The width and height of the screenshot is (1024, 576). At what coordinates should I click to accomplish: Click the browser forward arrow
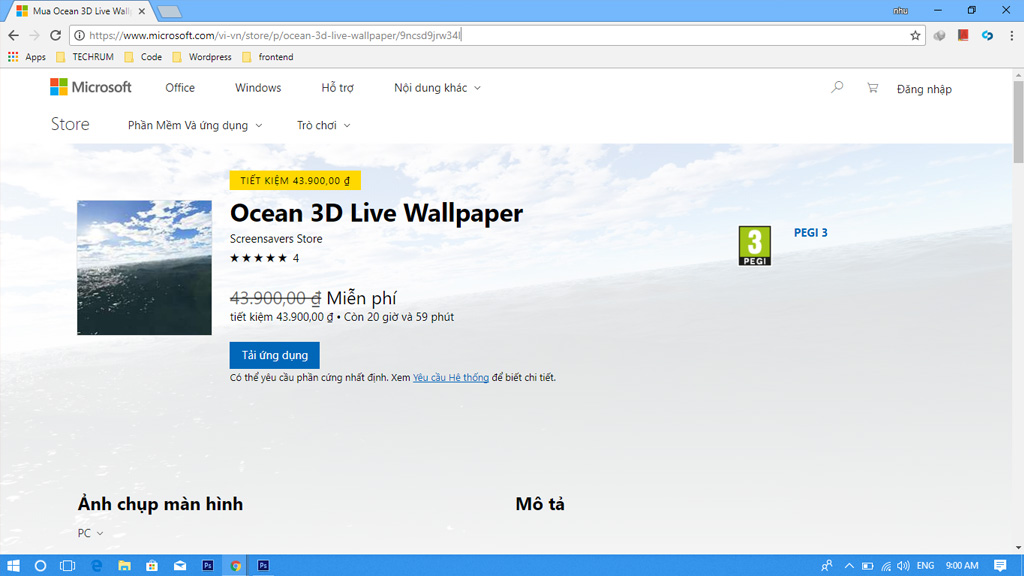pyautogui.click(x=35, y=35)
